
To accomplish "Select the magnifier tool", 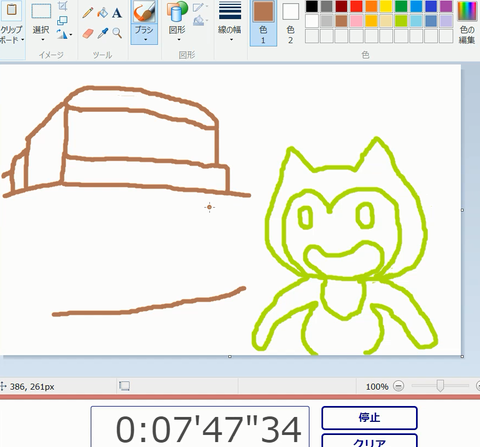I will 117,33.
